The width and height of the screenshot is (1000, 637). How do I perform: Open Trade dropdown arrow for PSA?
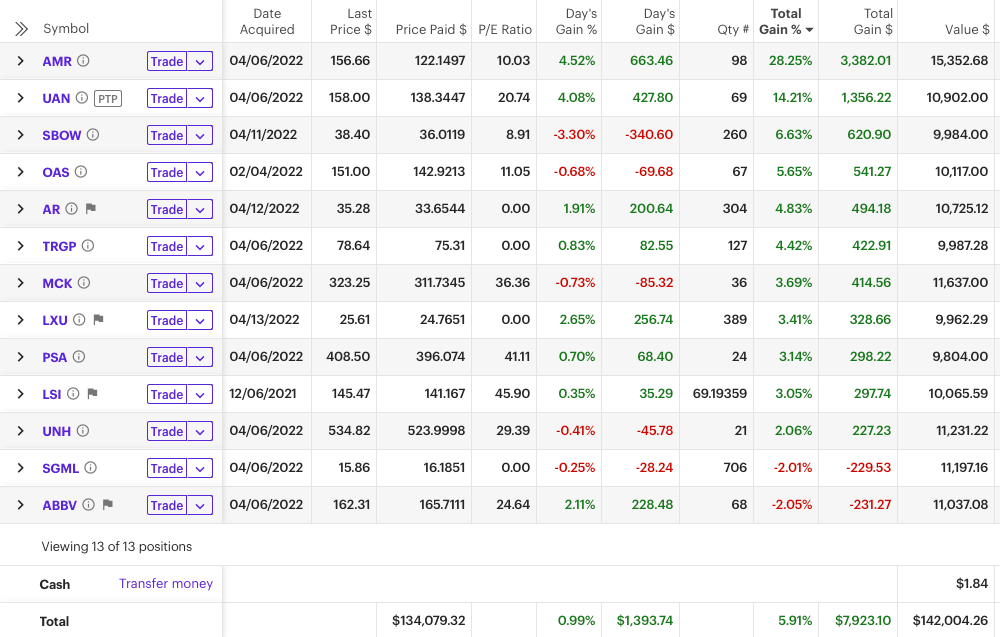200,357
